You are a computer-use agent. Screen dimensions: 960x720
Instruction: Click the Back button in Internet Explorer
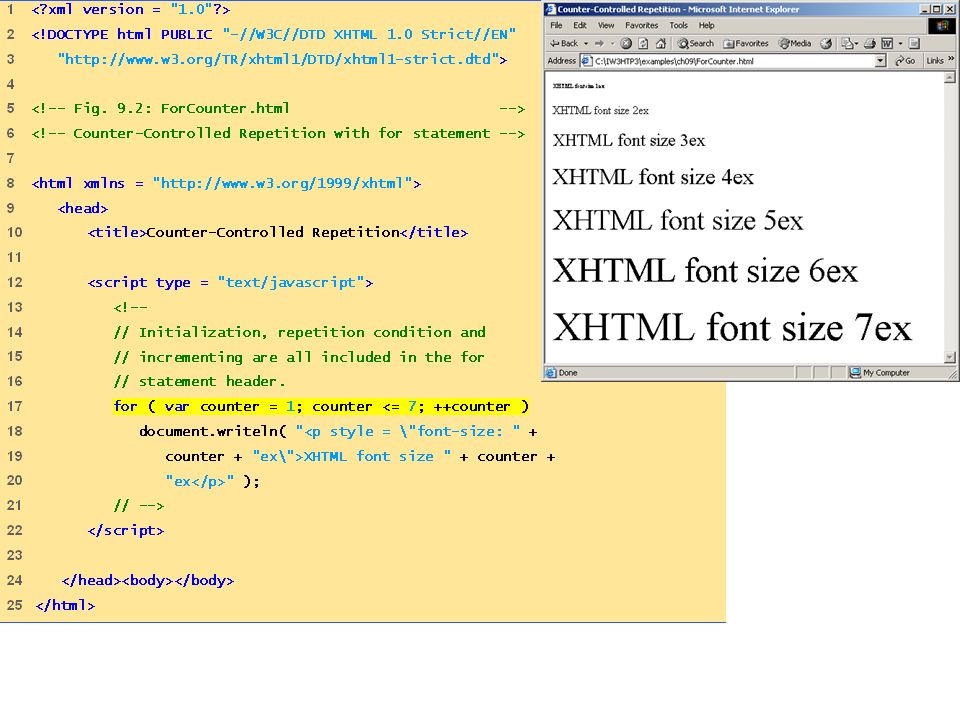[564, 43]
